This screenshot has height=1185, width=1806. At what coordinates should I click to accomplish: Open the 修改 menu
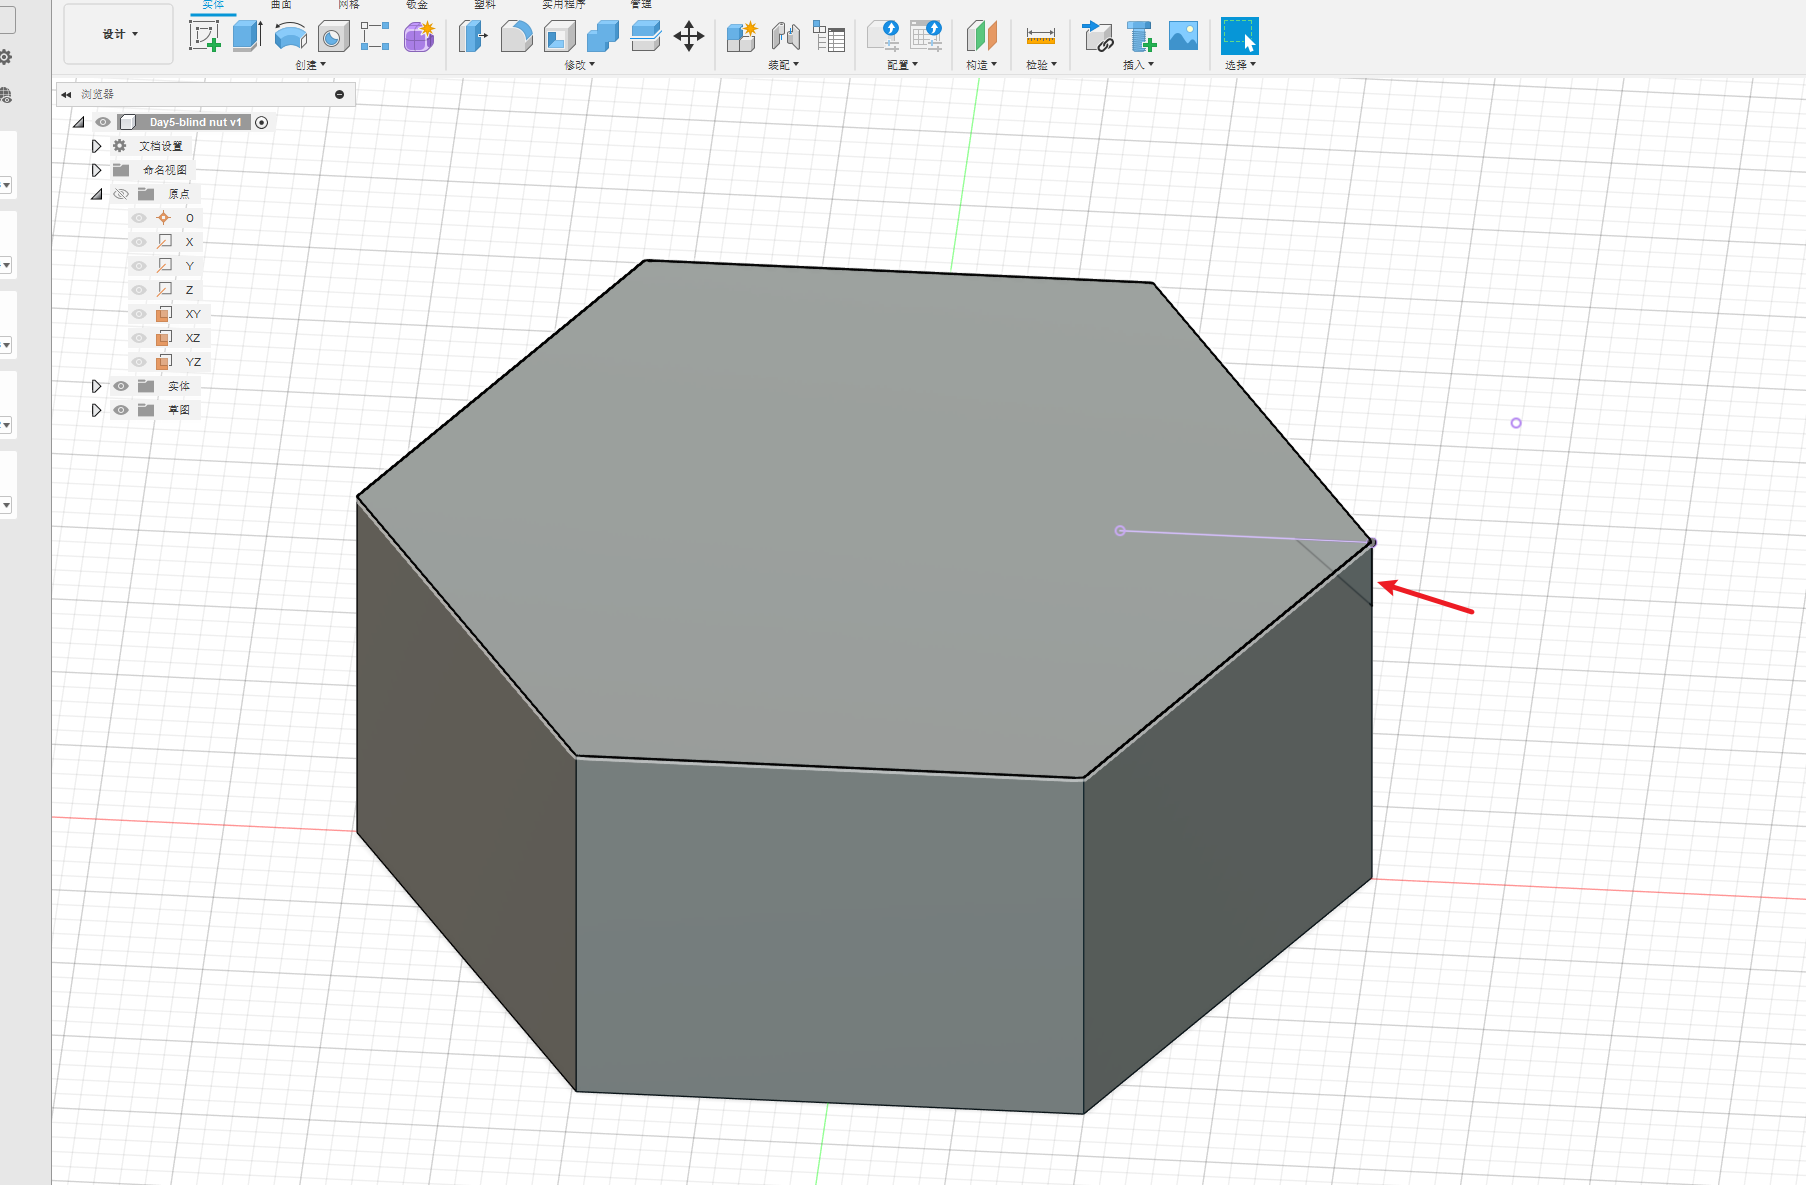click(579, 65)
